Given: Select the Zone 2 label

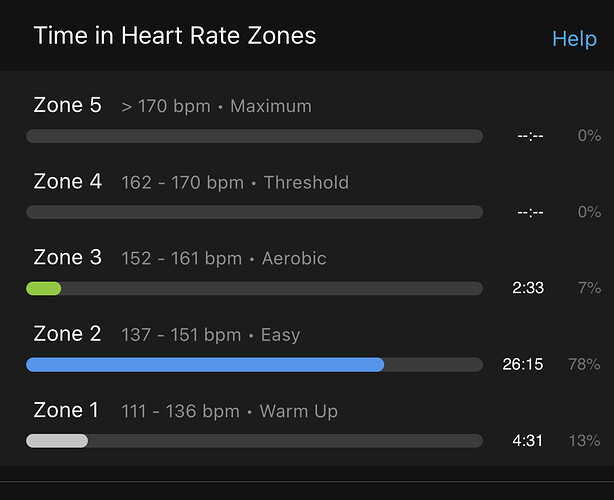Looking at the screenshot, I should 67,334.
